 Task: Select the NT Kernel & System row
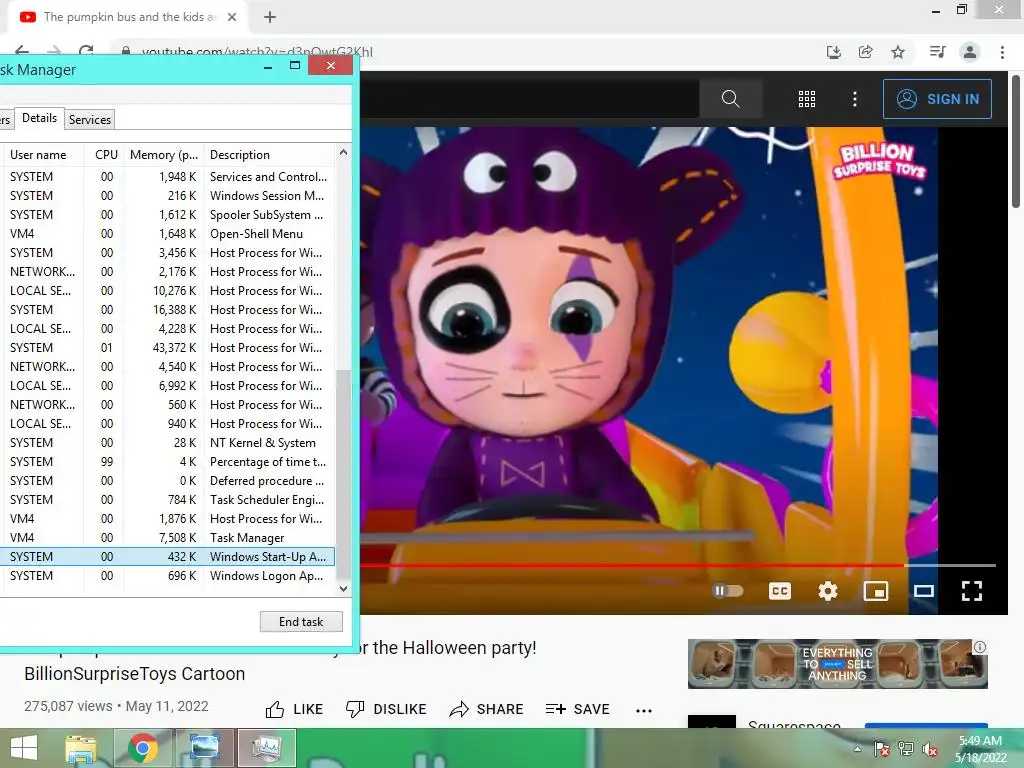tap(167, 443)
